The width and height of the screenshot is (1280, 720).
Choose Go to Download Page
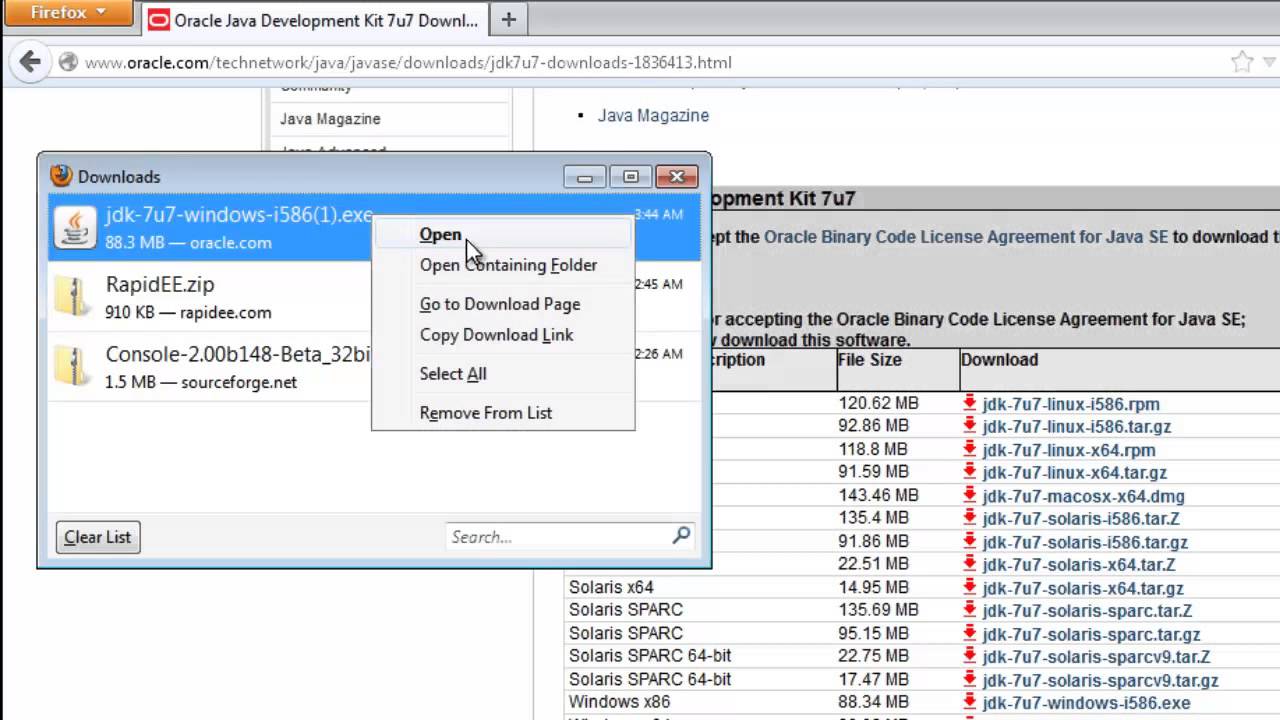(x=503, y=304)
